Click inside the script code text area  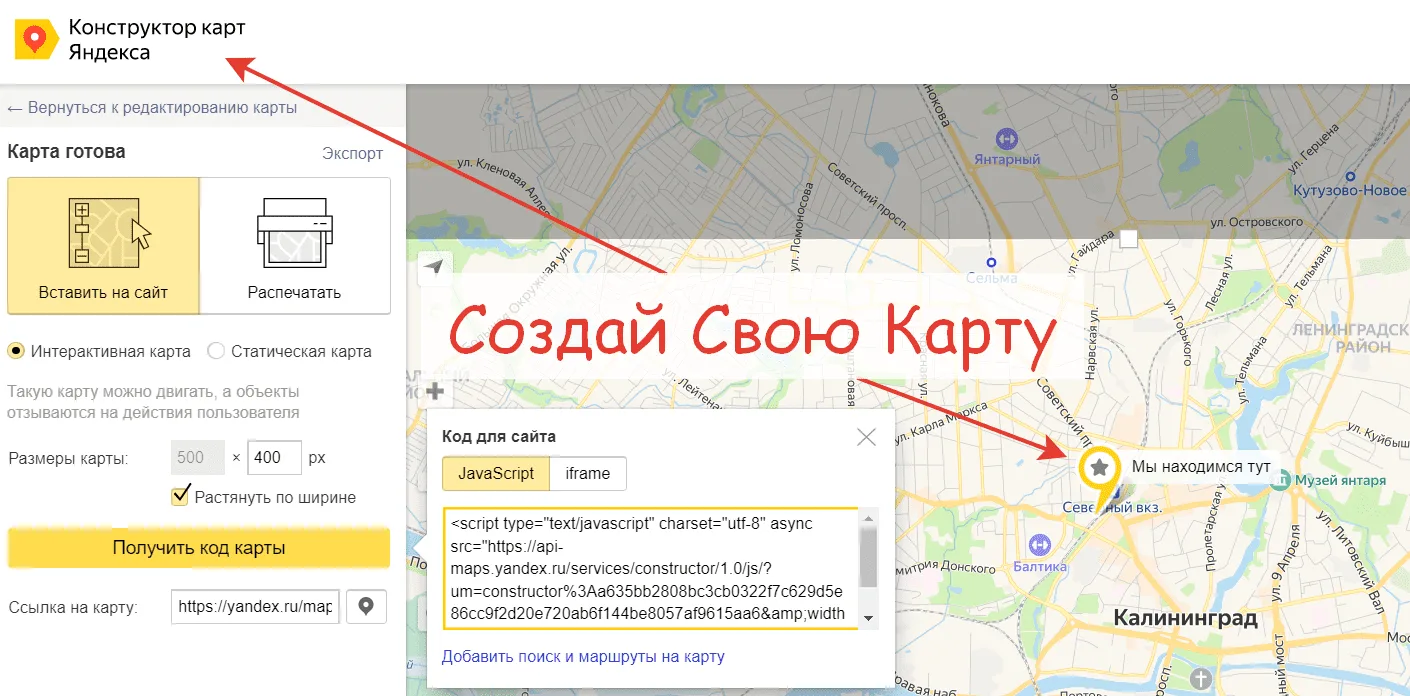pyautogui.click(x=650, y=568)
